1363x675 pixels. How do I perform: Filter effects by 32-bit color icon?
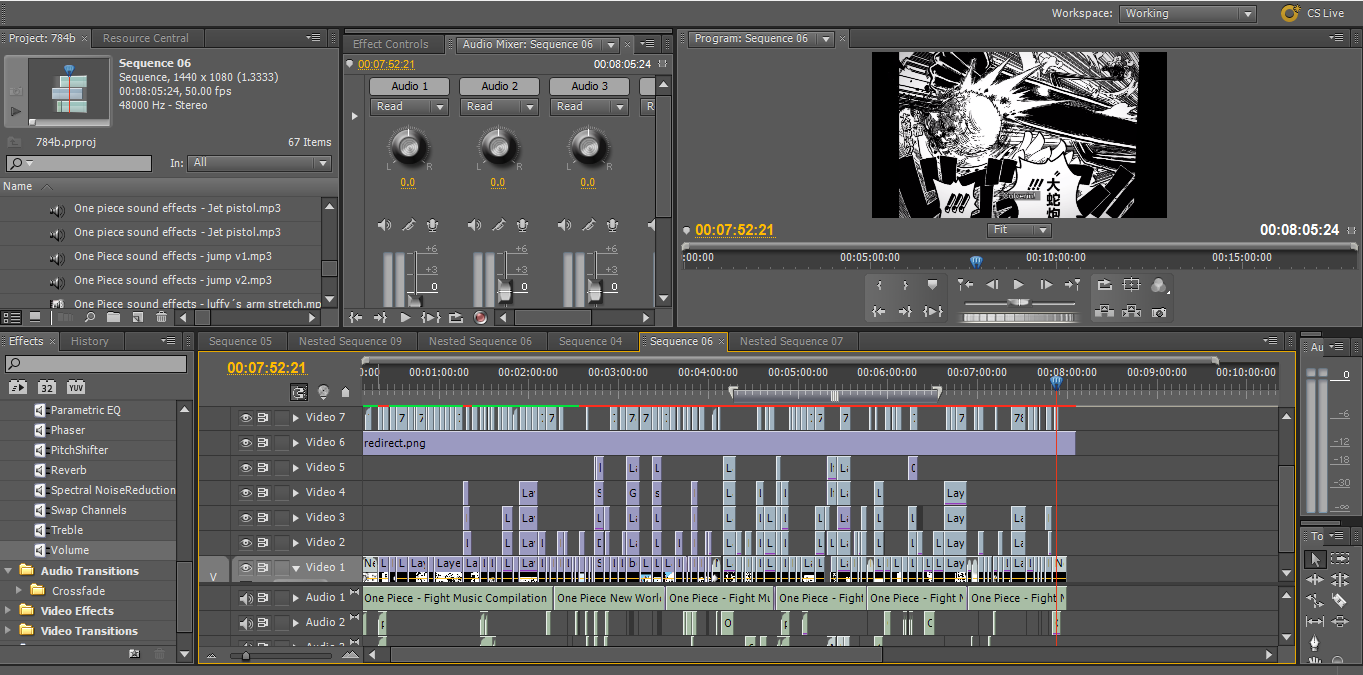[47, 387]
